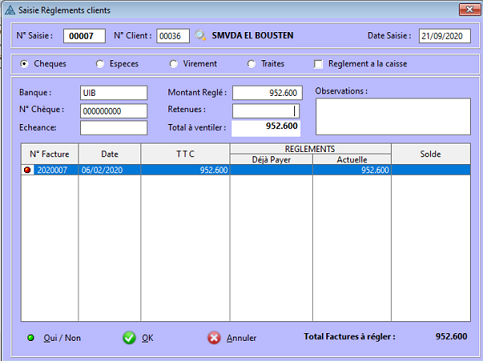Click the Déjà Payer cell of invoice 2020007

[x=271, y=170]
